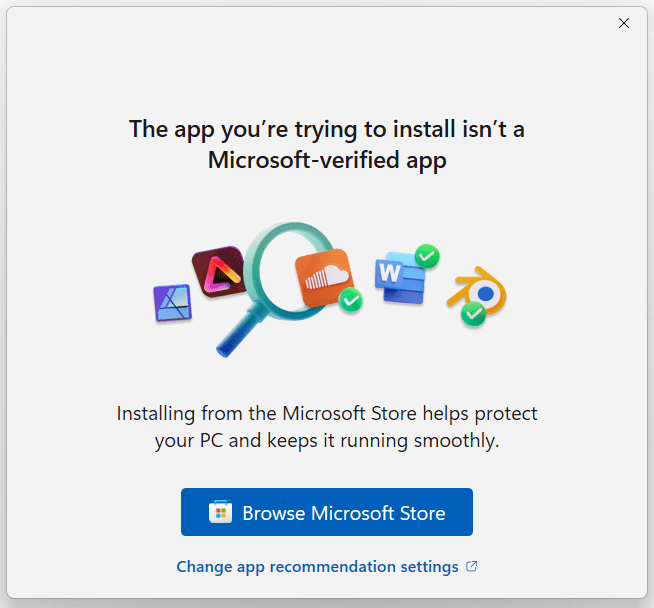Click the Affinity Designer app icon
The width and height of the screenshot is (654, 608).
click(x=172, y=302)
